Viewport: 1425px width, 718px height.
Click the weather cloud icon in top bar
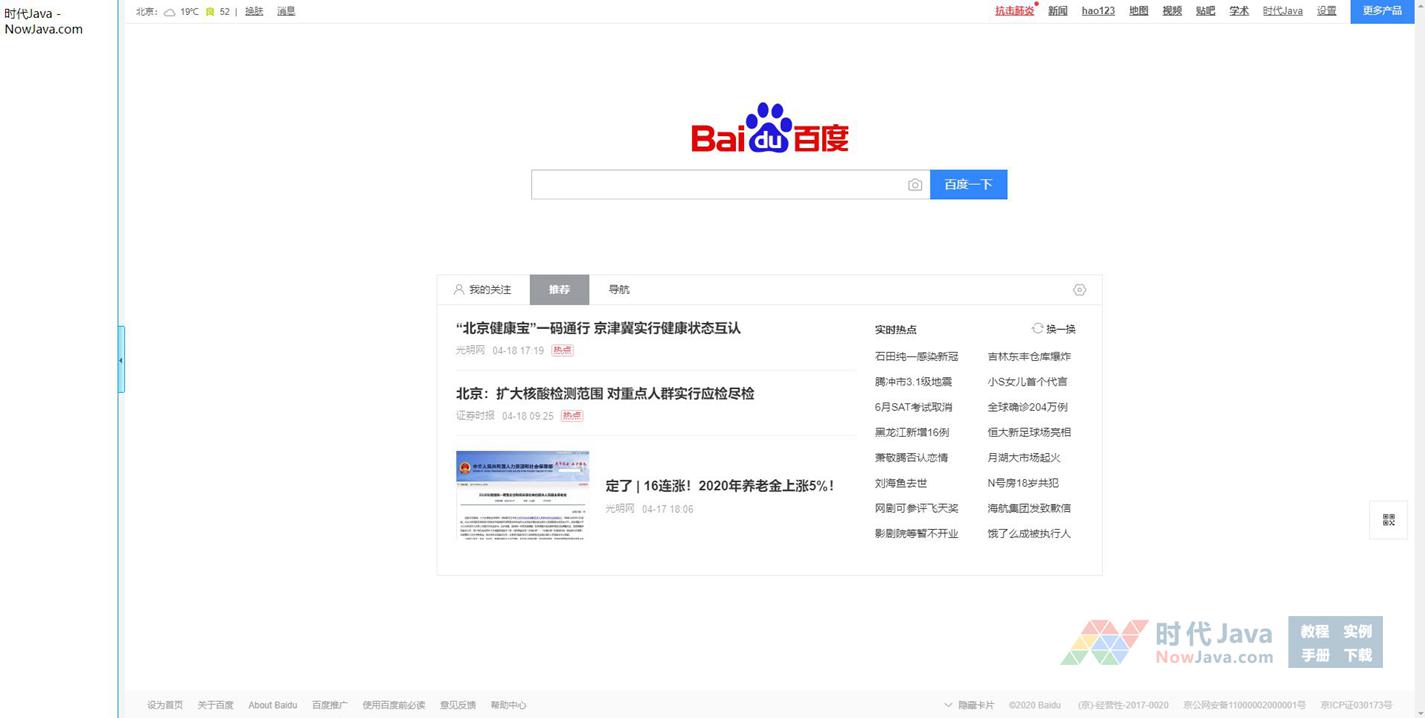pyautogui.click(x=169, y=12)
